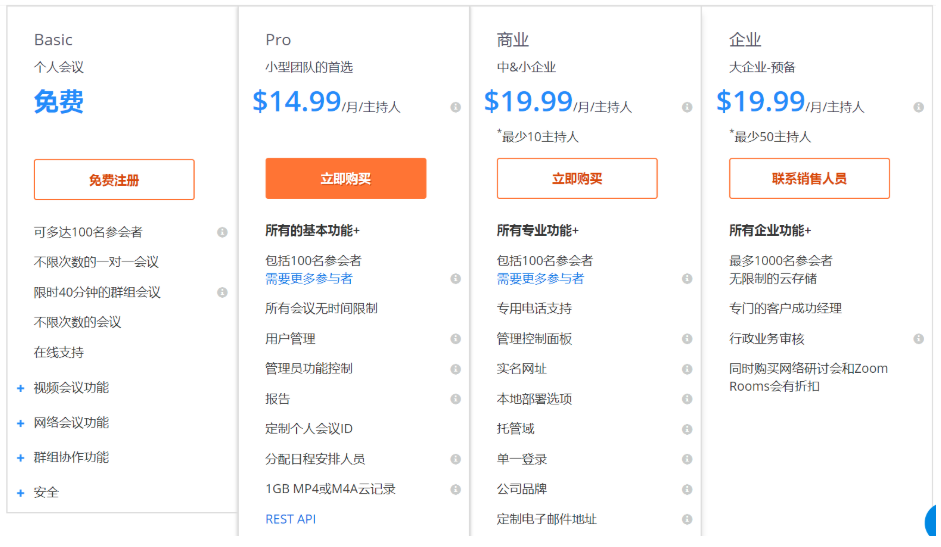Click info icon next to 可多达100名参会者
Image resolution: width=941 pixels, height=547 pixels.
[x=222, y=232]
